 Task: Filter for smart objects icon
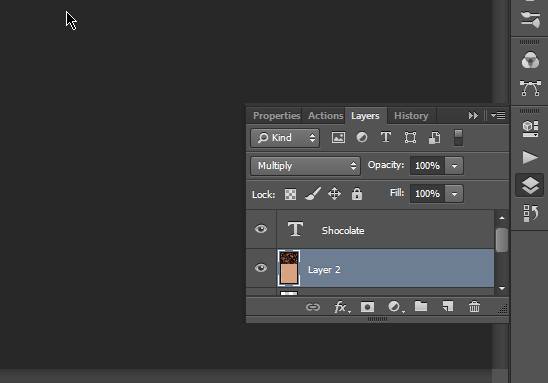pos(434,138)
